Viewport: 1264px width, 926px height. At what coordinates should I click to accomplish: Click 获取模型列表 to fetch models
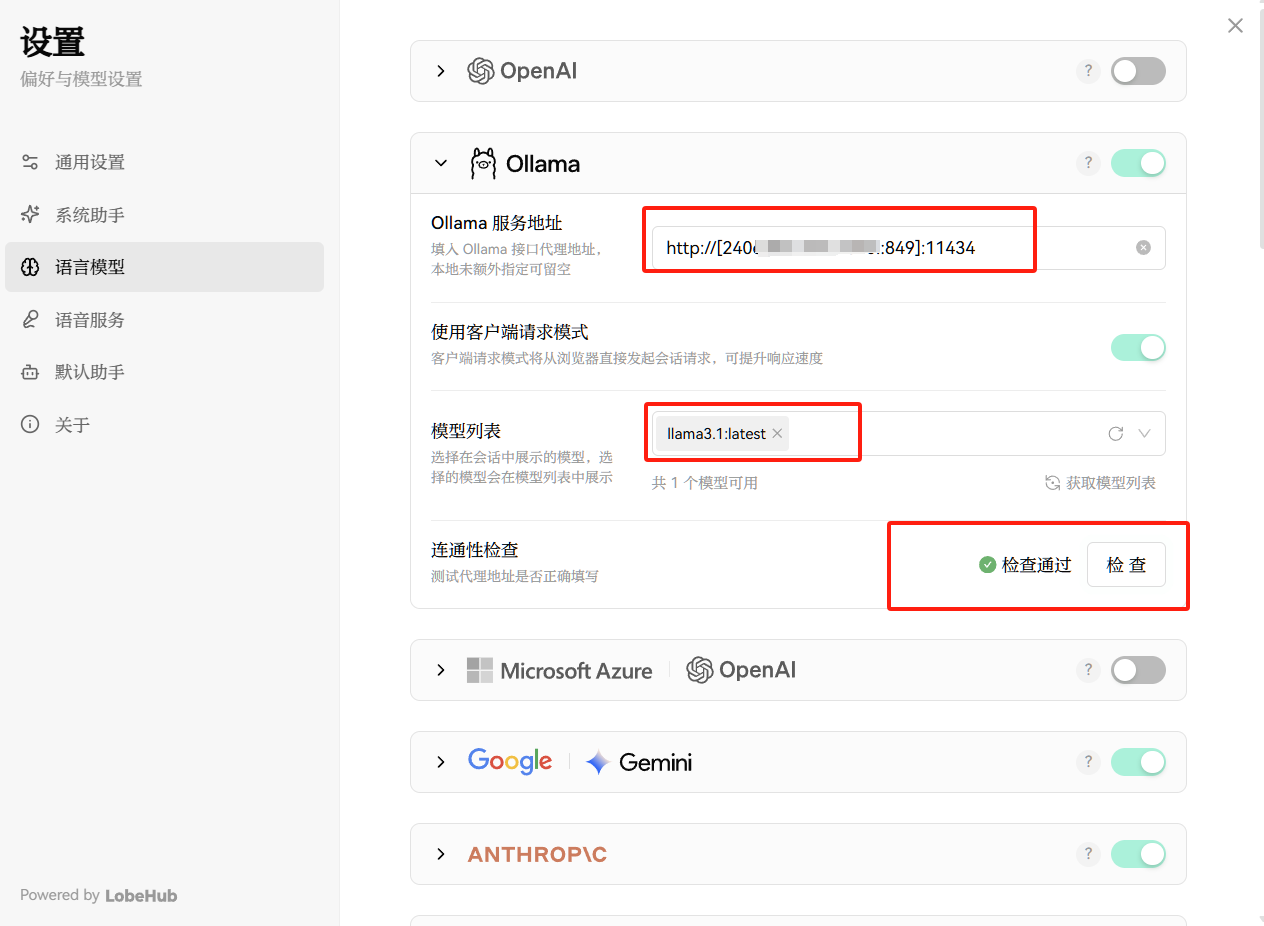[x=1101, y=483]
